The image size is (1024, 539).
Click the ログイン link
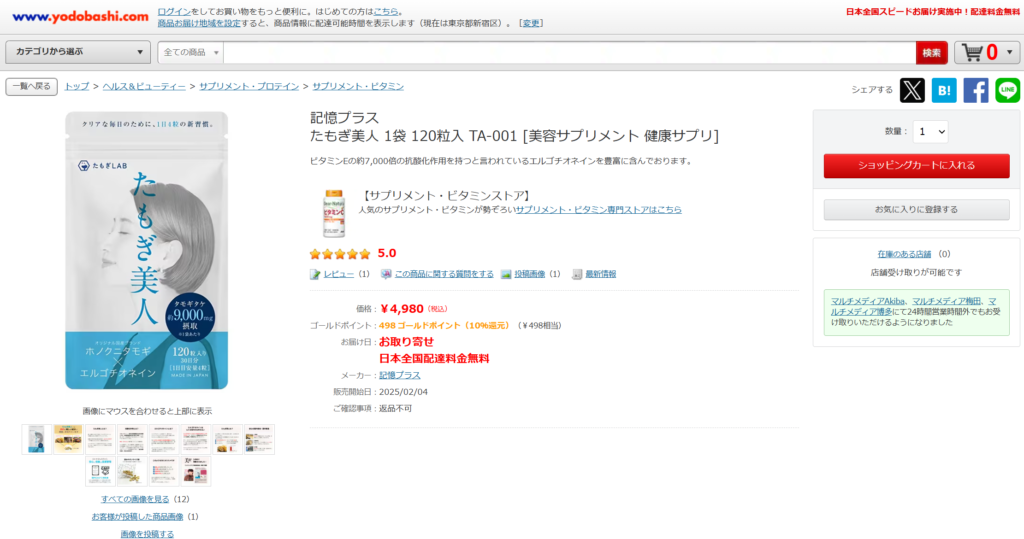(174, 12)
